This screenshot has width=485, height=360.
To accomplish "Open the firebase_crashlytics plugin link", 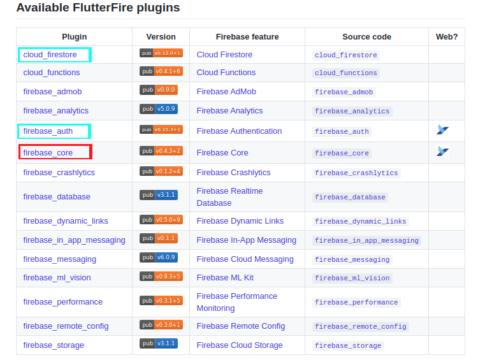I will pos(59,172).
